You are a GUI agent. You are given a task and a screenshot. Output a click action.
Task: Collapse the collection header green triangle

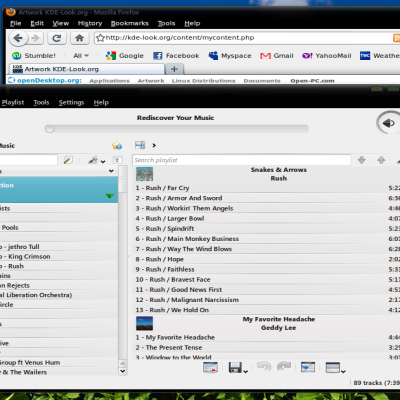point(110,196)
